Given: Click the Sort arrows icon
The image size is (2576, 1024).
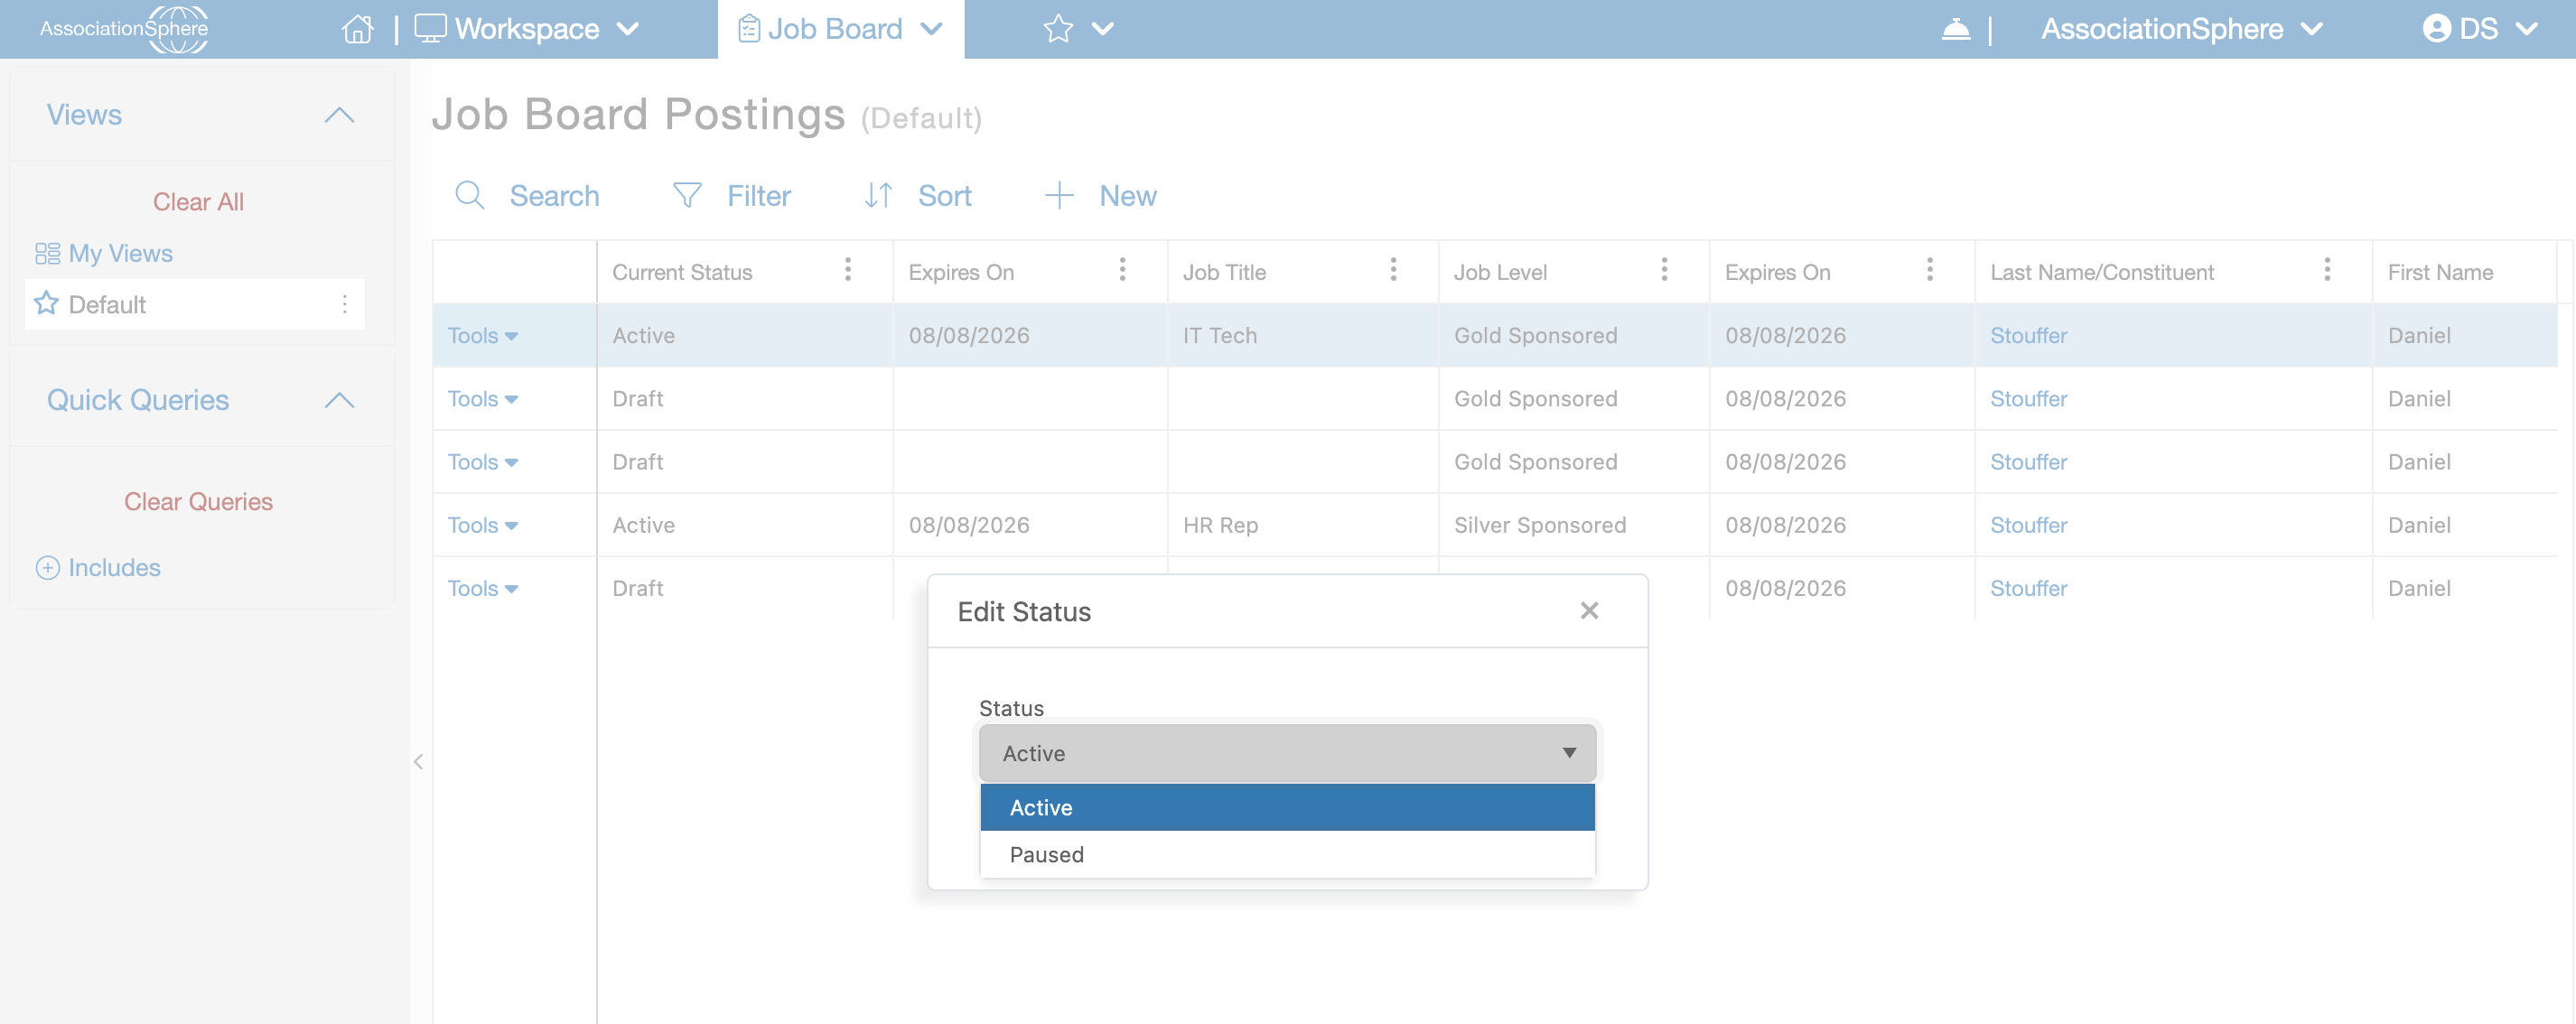Looking at the screenshot, I should (878, 195).
